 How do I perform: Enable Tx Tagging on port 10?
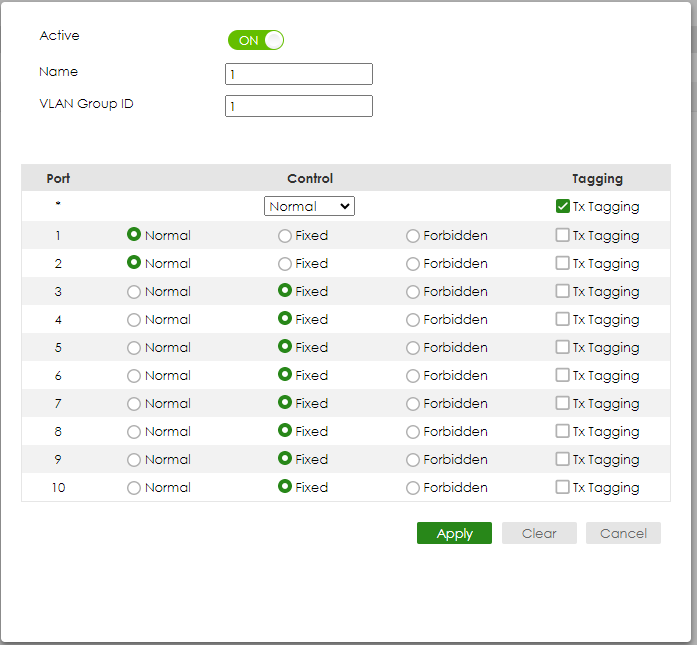563,487
